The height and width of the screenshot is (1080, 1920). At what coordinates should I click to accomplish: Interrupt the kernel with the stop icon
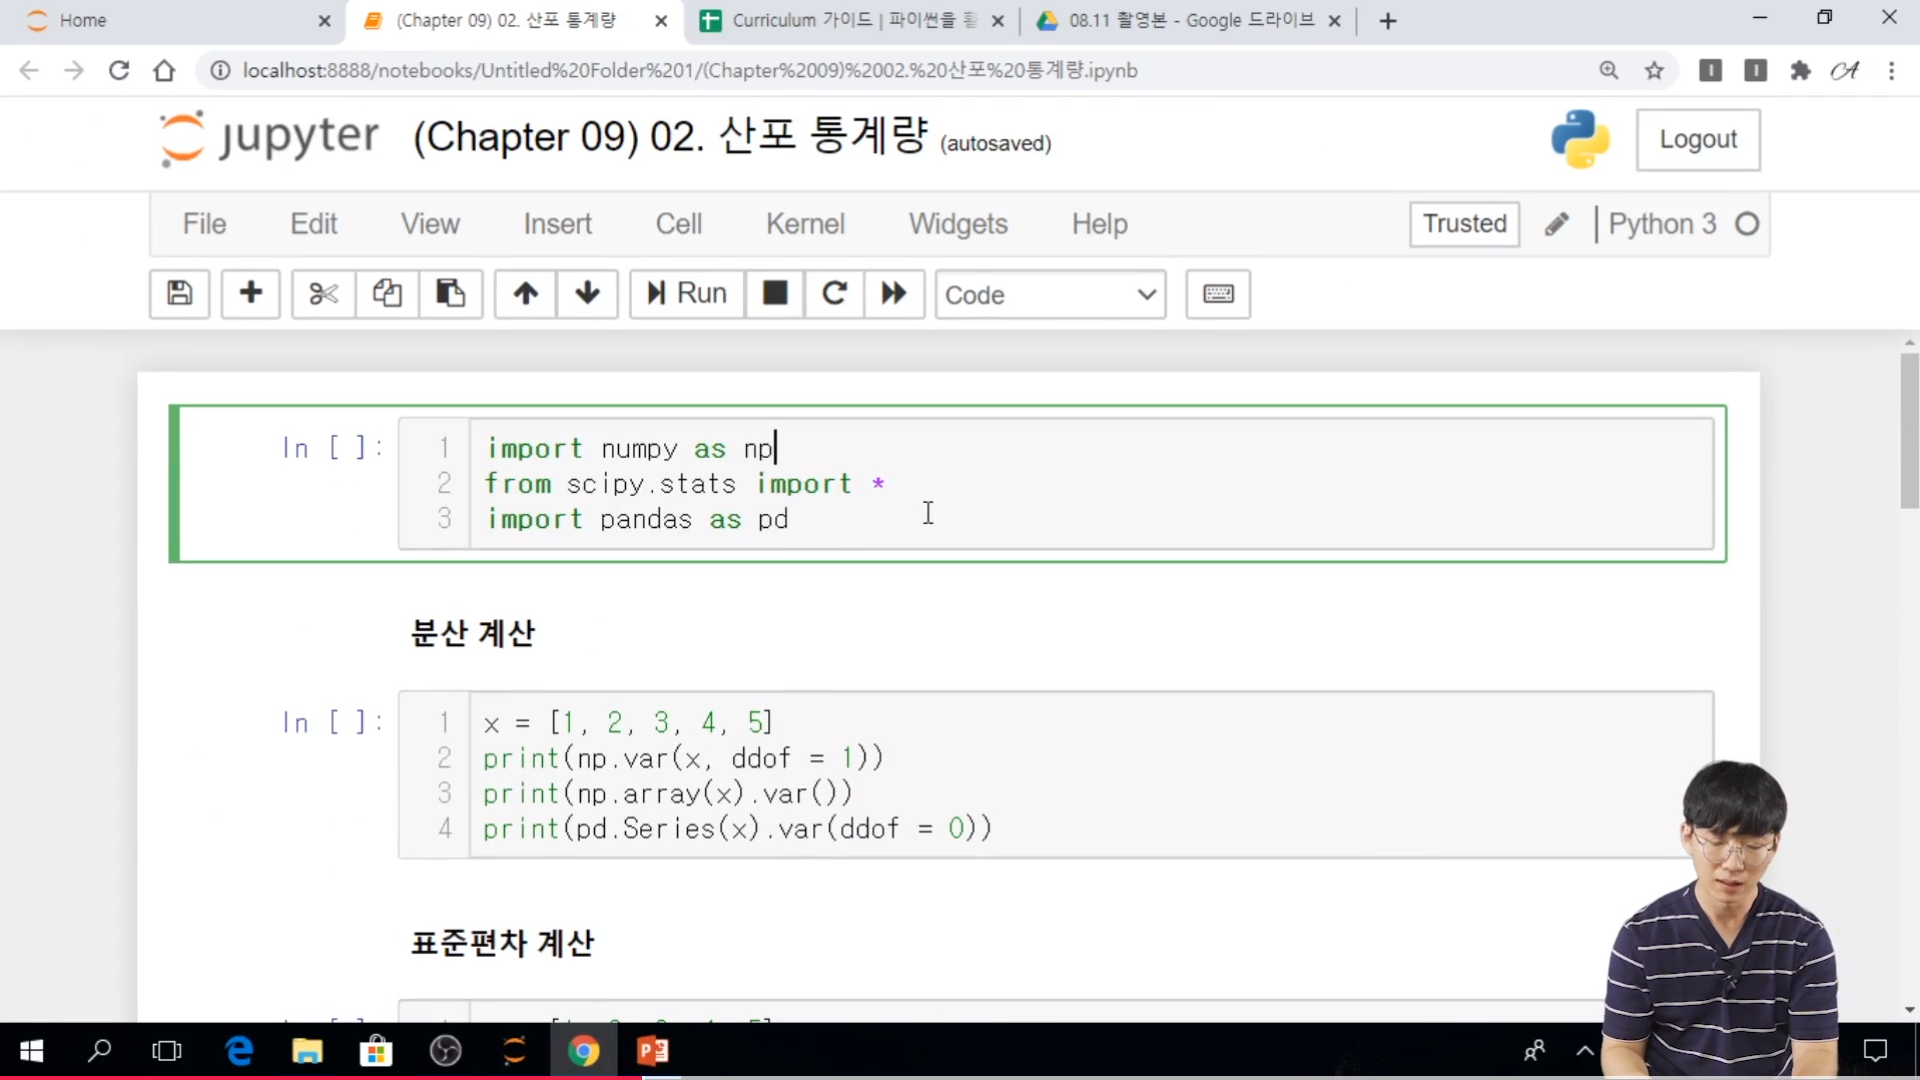click(x=774, y=293)
